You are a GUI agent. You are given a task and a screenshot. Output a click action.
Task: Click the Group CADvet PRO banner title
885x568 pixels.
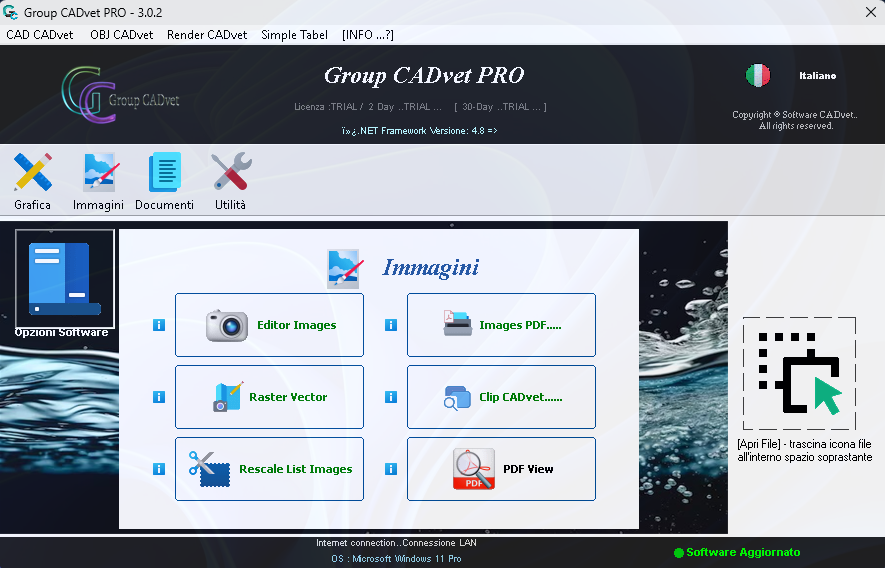[x=424, y=75]
